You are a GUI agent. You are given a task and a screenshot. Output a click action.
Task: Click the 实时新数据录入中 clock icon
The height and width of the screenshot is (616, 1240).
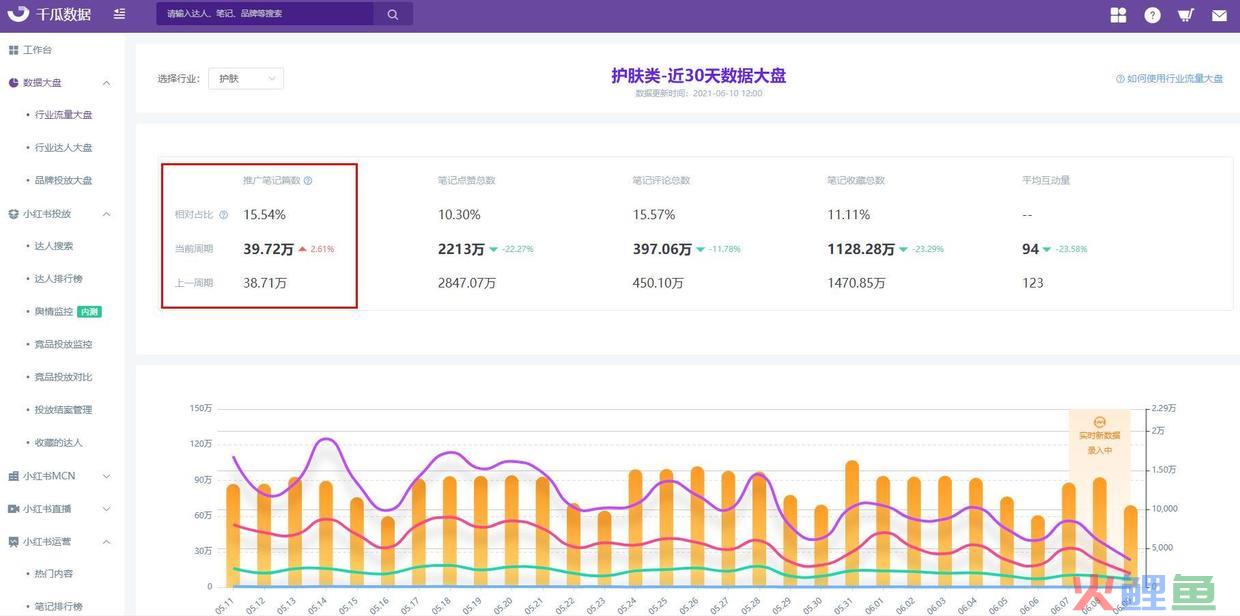click(1100, 422)
